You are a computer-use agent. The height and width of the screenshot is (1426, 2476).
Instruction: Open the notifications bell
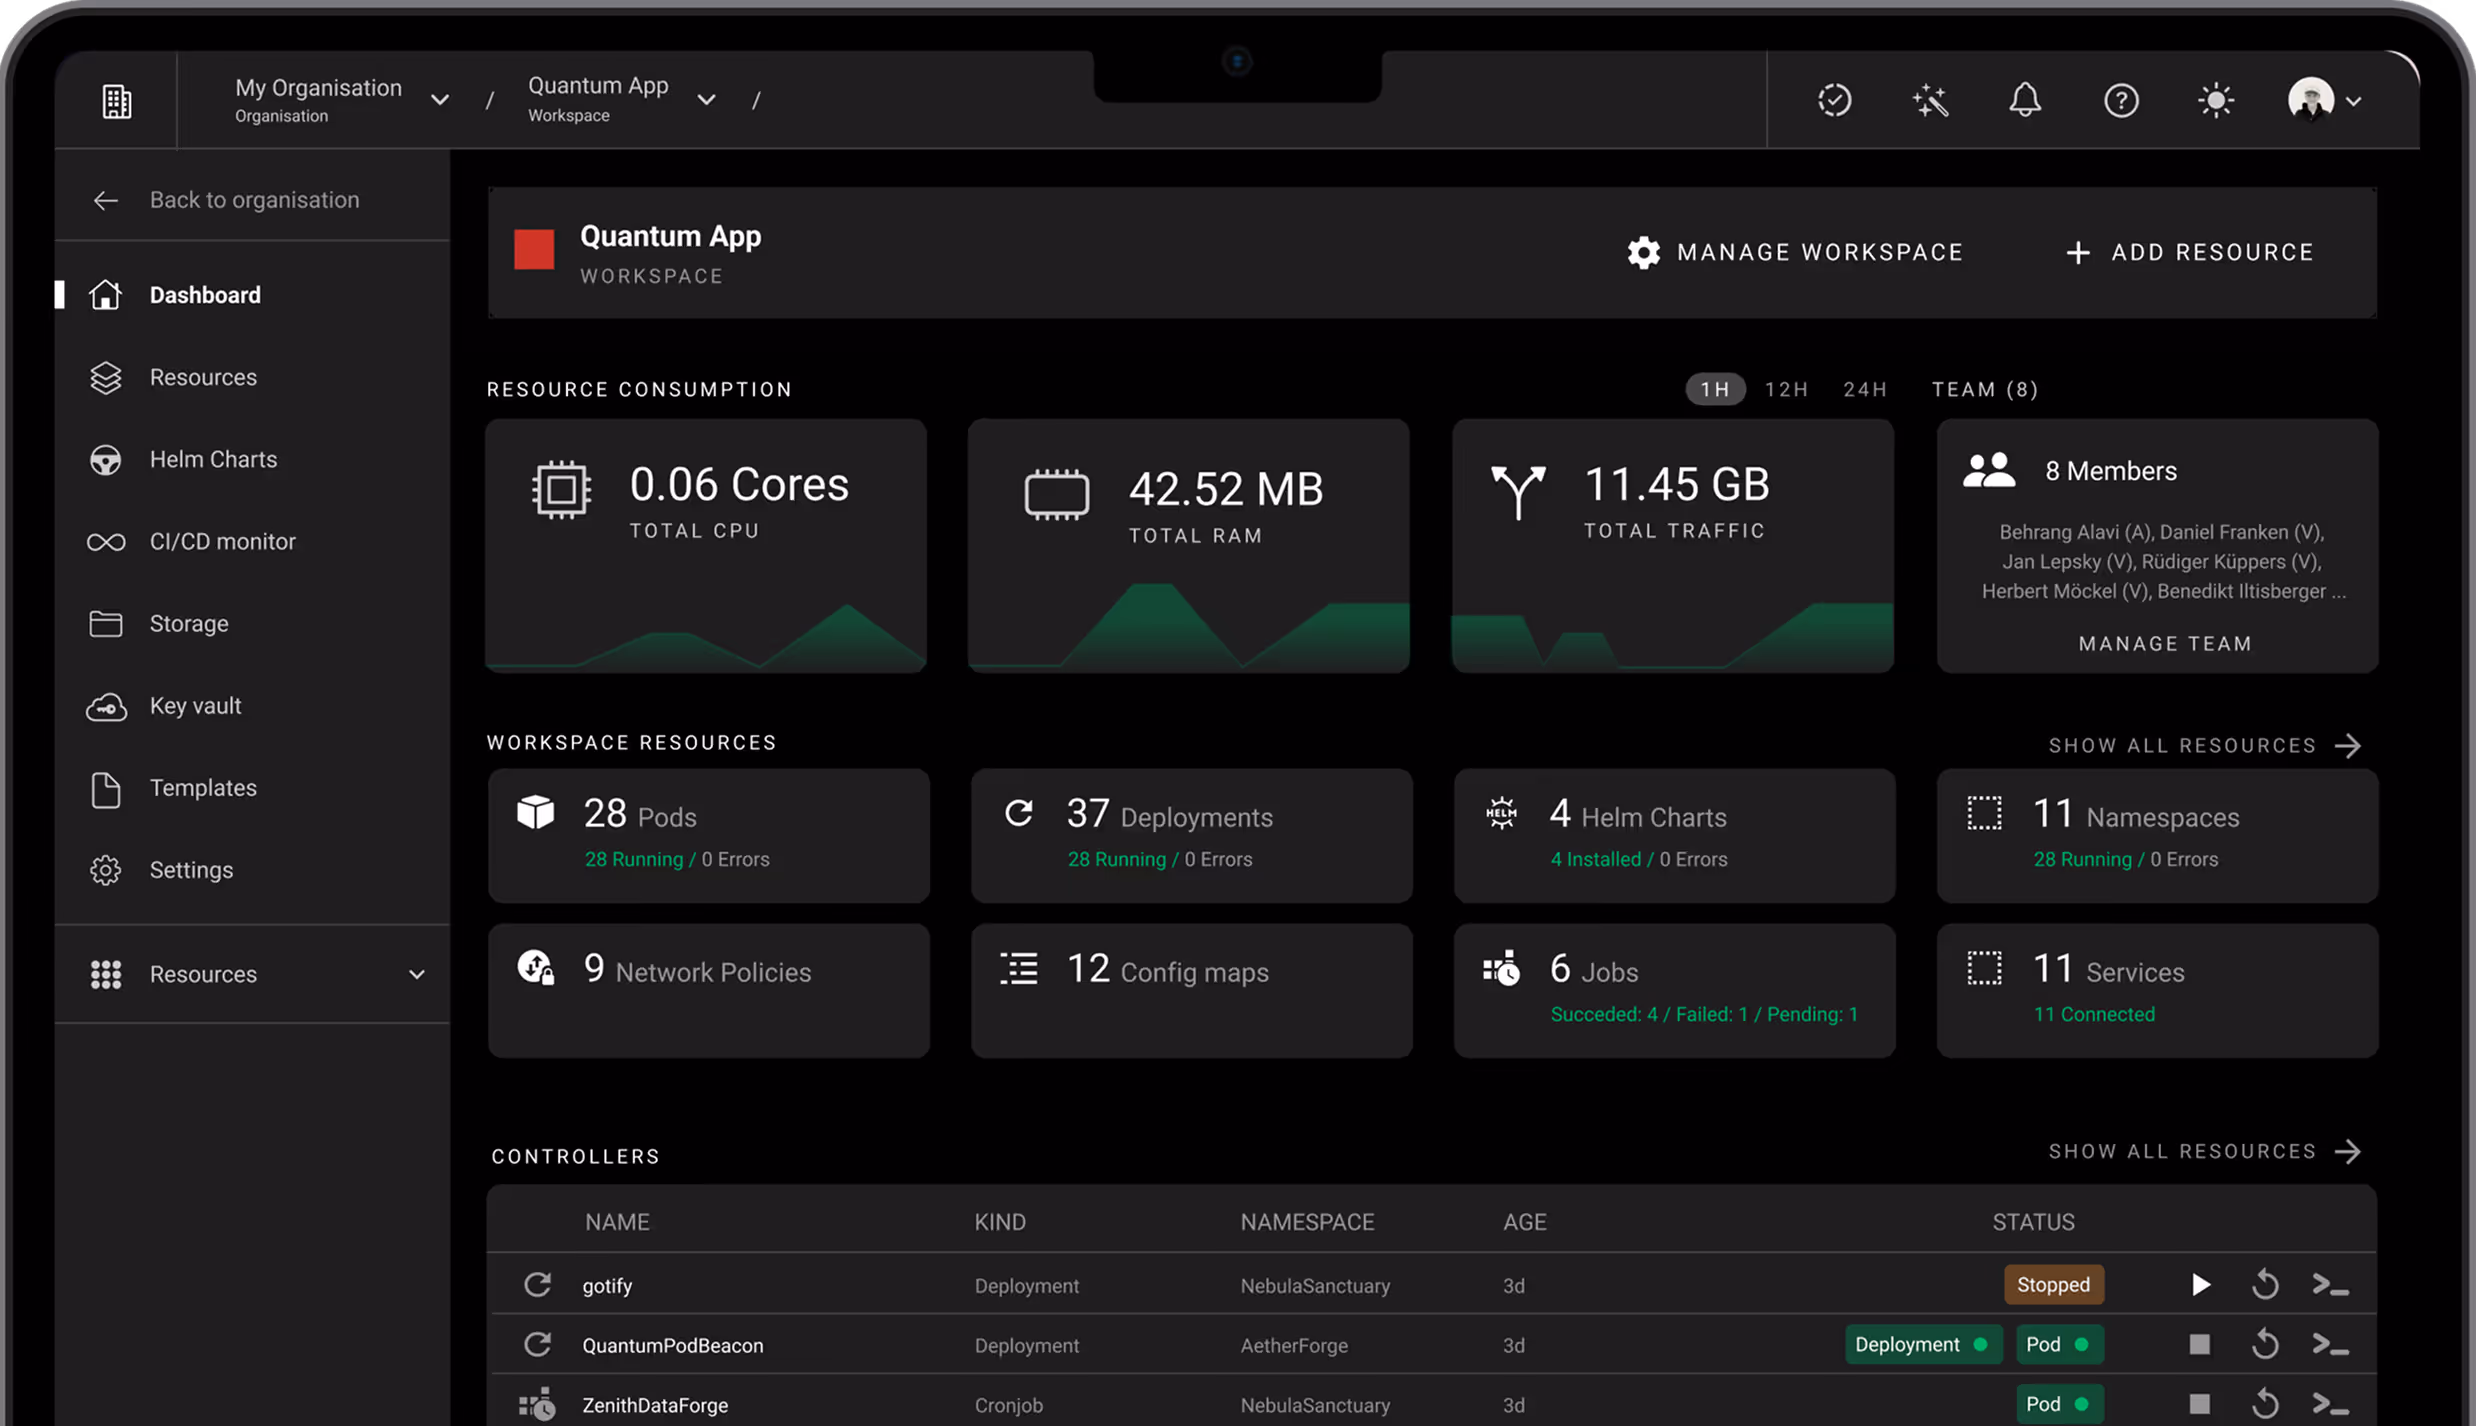[x=2025, y=100]
